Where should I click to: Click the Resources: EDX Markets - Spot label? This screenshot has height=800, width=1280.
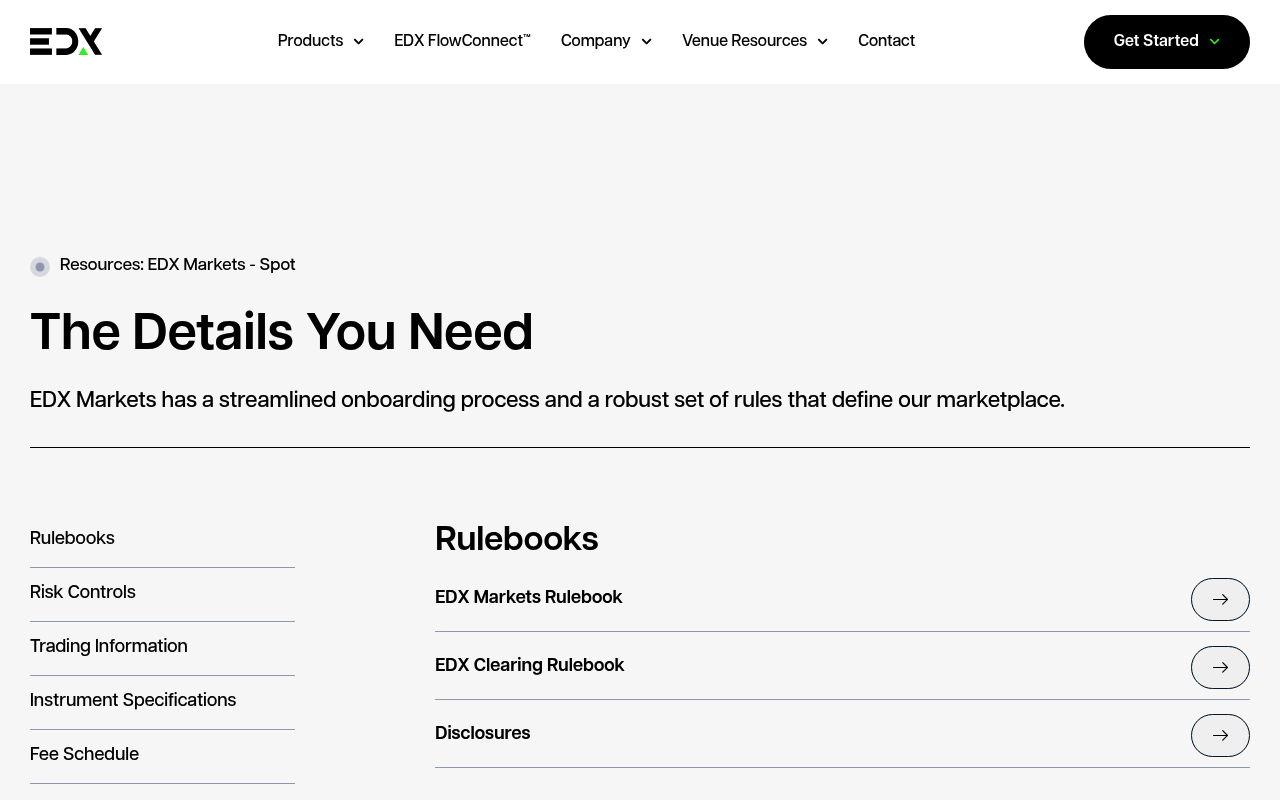click(x=177, y=265)
